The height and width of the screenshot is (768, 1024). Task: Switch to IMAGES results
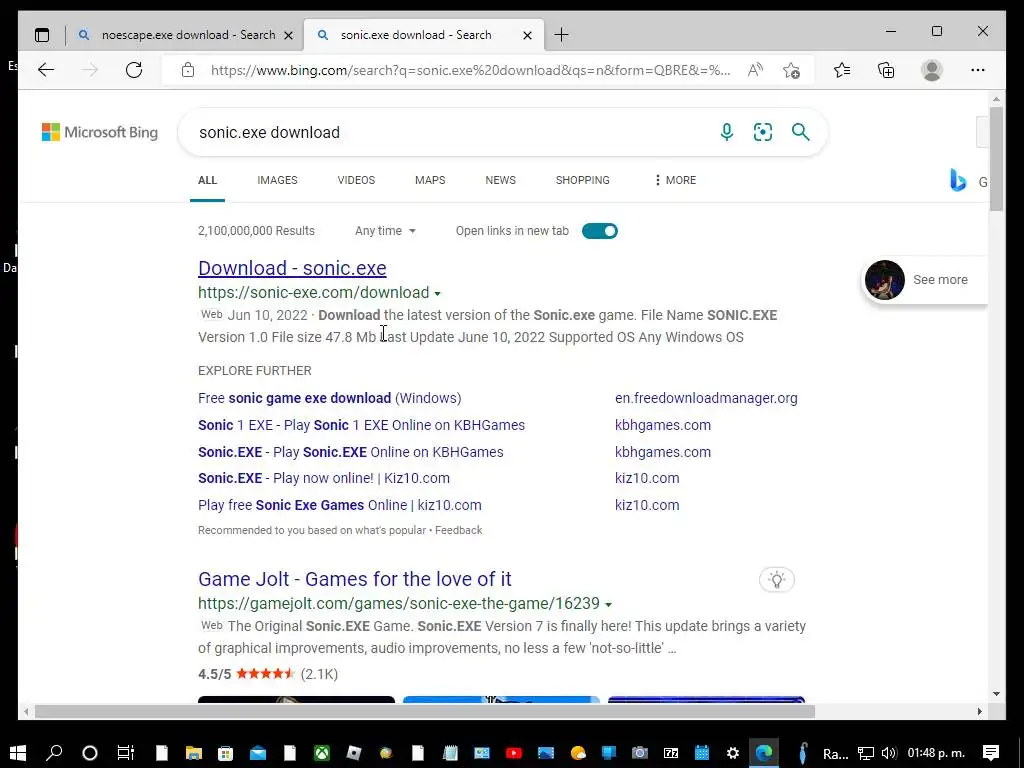277,180
